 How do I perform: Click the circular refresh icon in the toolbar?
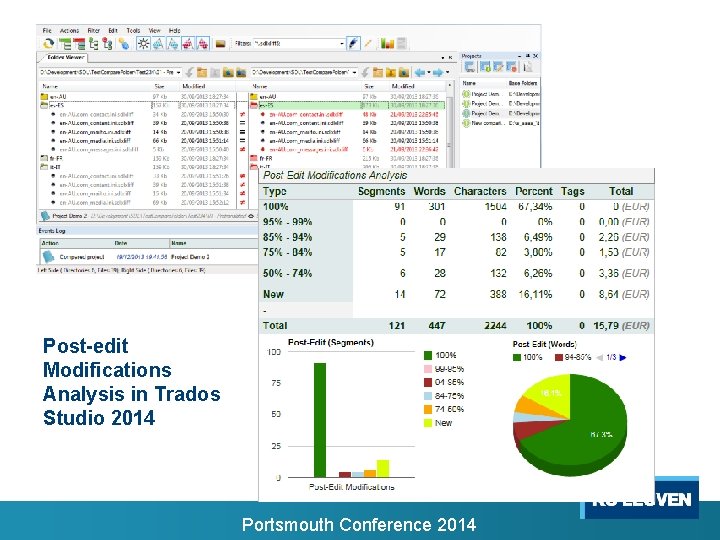[x=48, y=44]
